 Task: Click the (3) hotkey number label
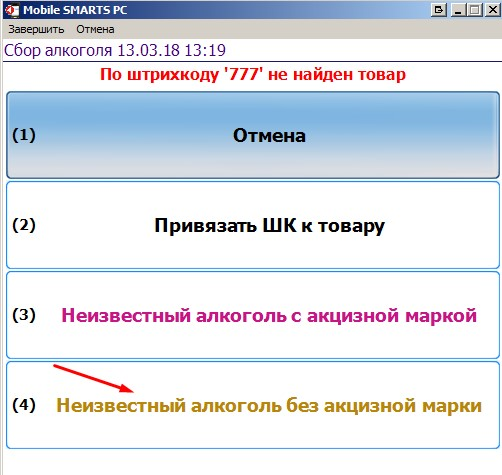tap(24, 315)
